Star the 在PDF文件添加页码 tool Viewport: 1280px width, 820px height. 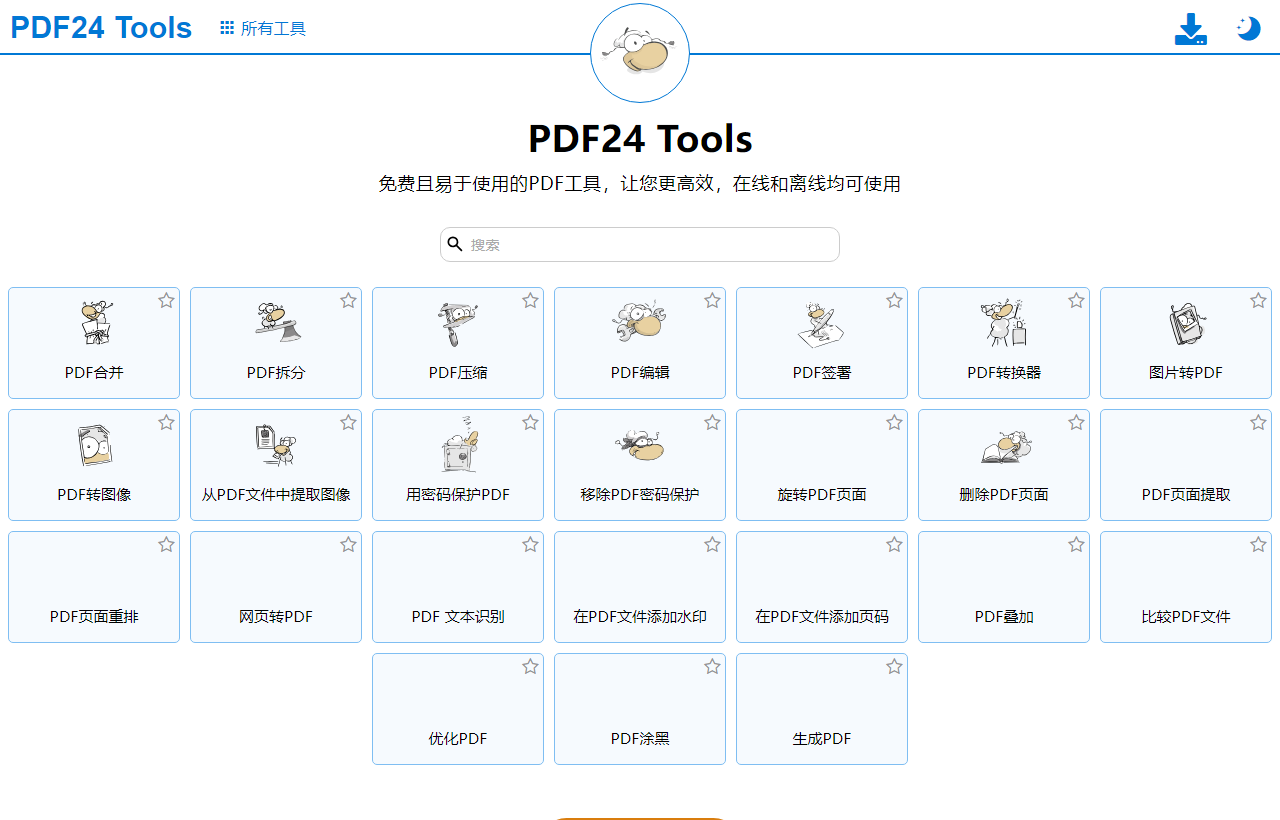894,544
